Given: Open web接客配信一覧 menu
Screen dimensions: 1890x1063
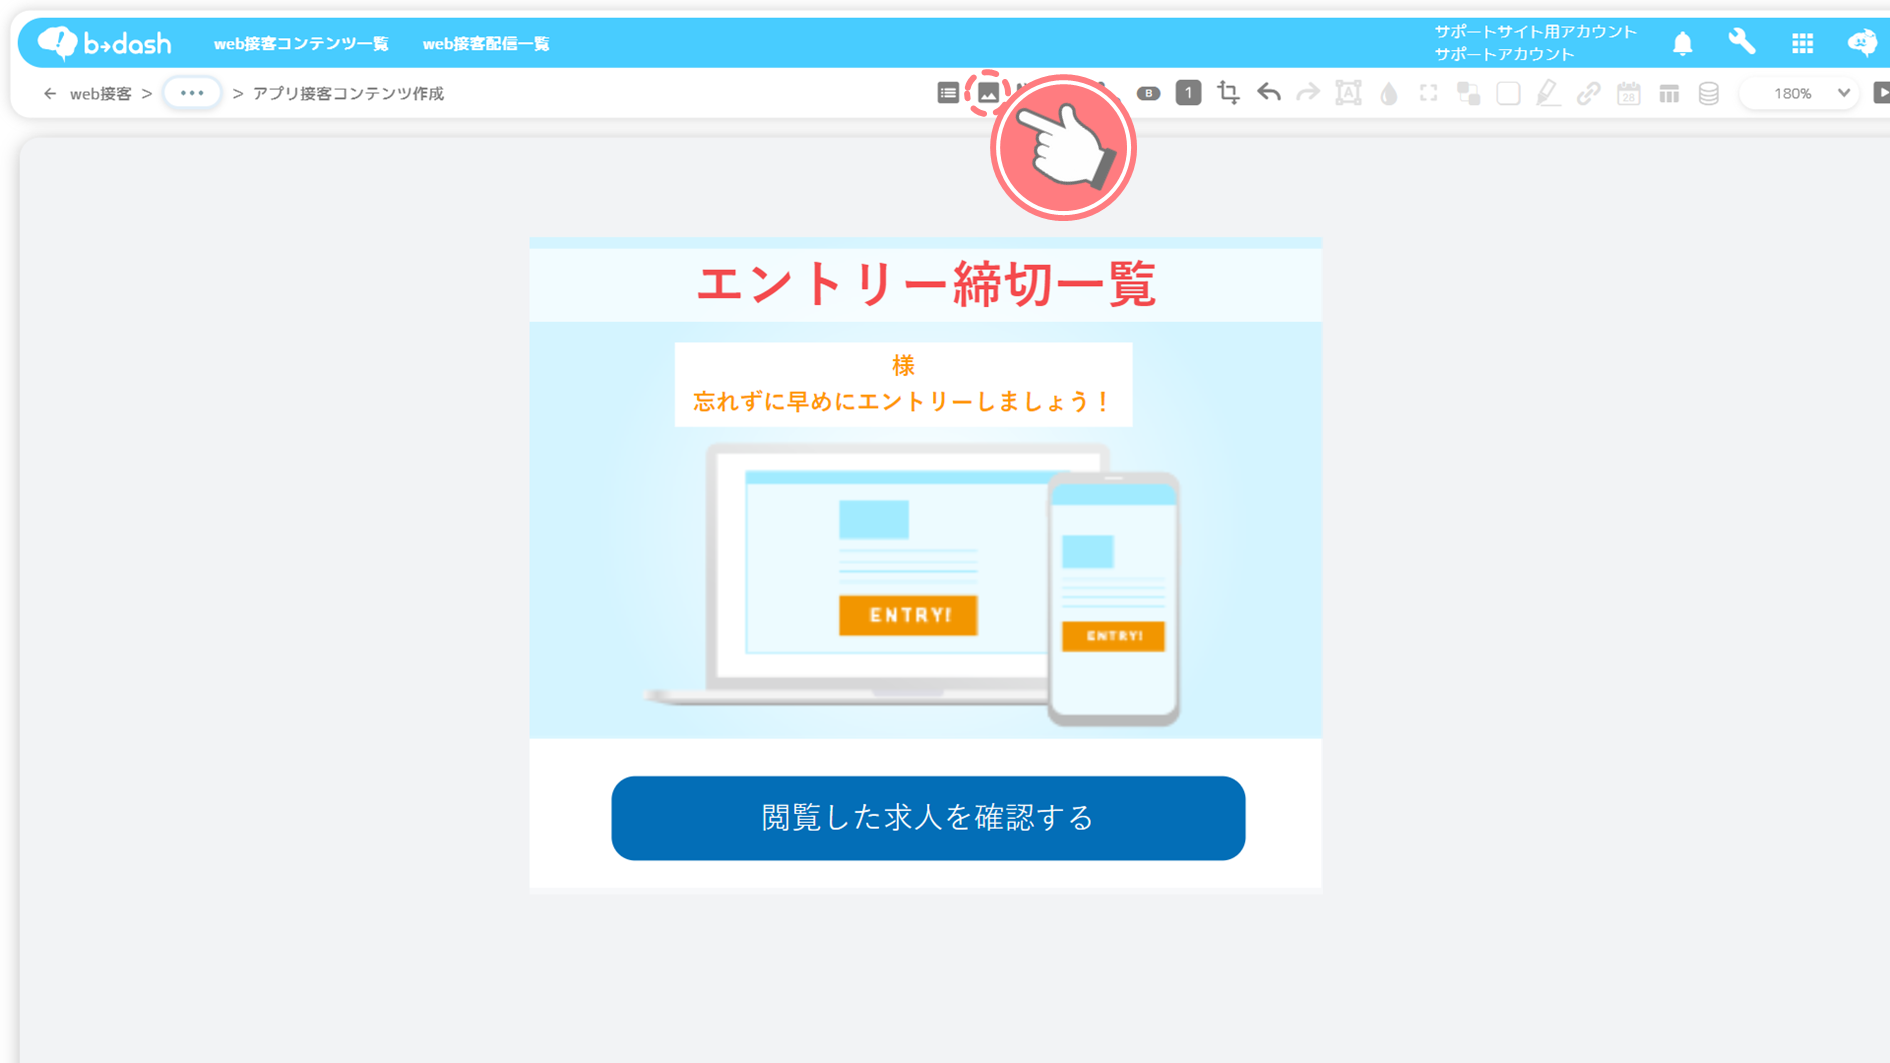Looking at the screenshot, I should (486, 44).
